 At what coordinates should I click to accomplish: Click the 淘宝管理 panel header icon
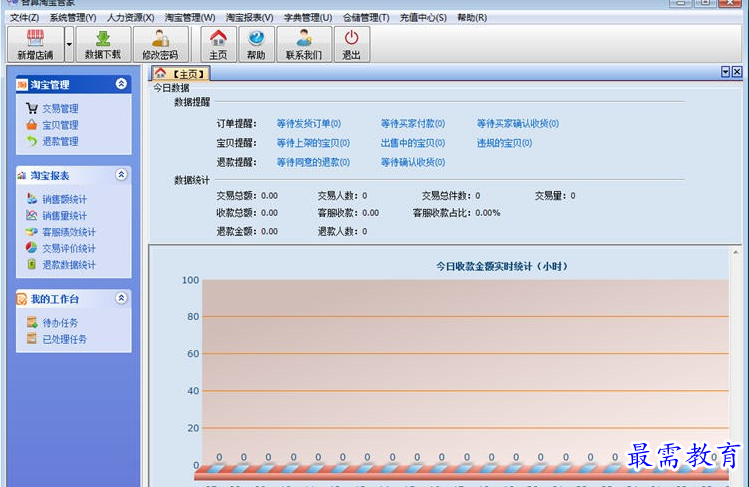[x=22, y=85]
